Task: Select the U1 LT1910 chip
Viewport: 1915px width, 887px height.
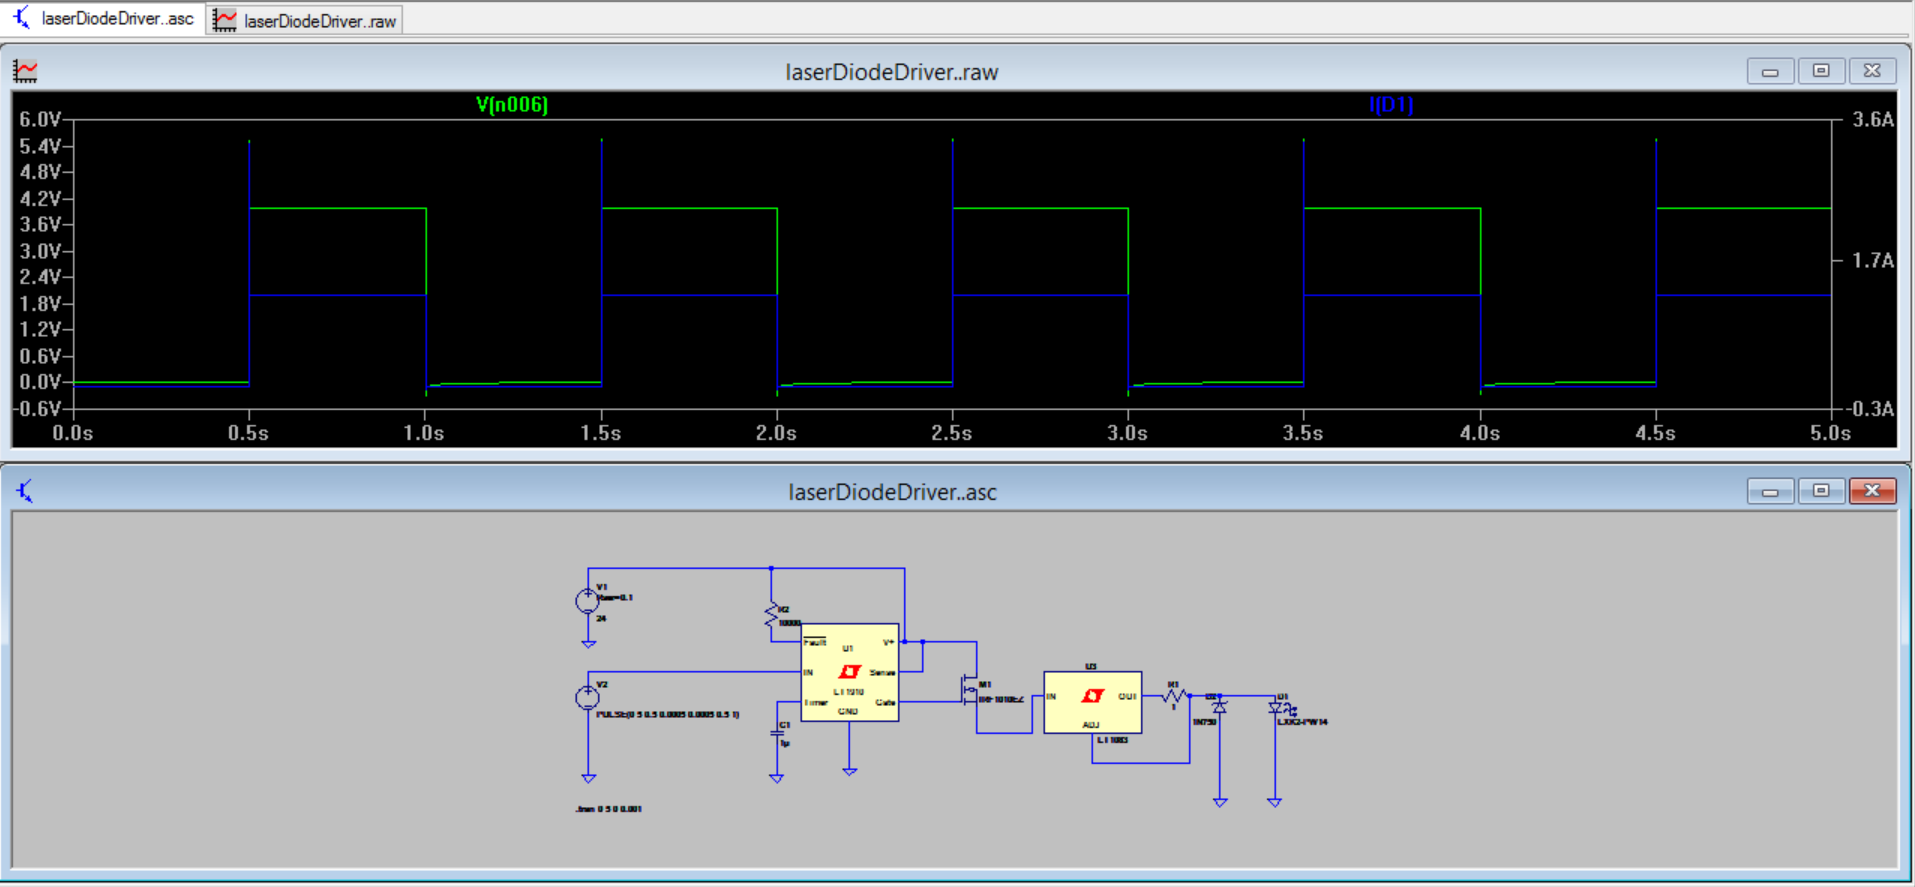Action: coord(850,672)
